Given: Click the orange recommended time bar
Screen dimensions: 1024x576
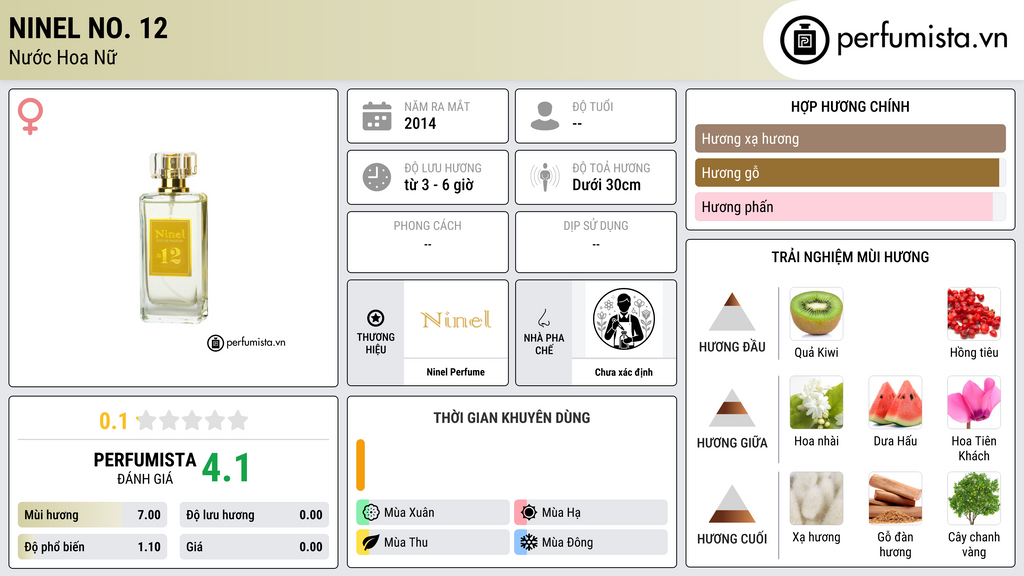Looking at the screenshot, I should (360, 465).
